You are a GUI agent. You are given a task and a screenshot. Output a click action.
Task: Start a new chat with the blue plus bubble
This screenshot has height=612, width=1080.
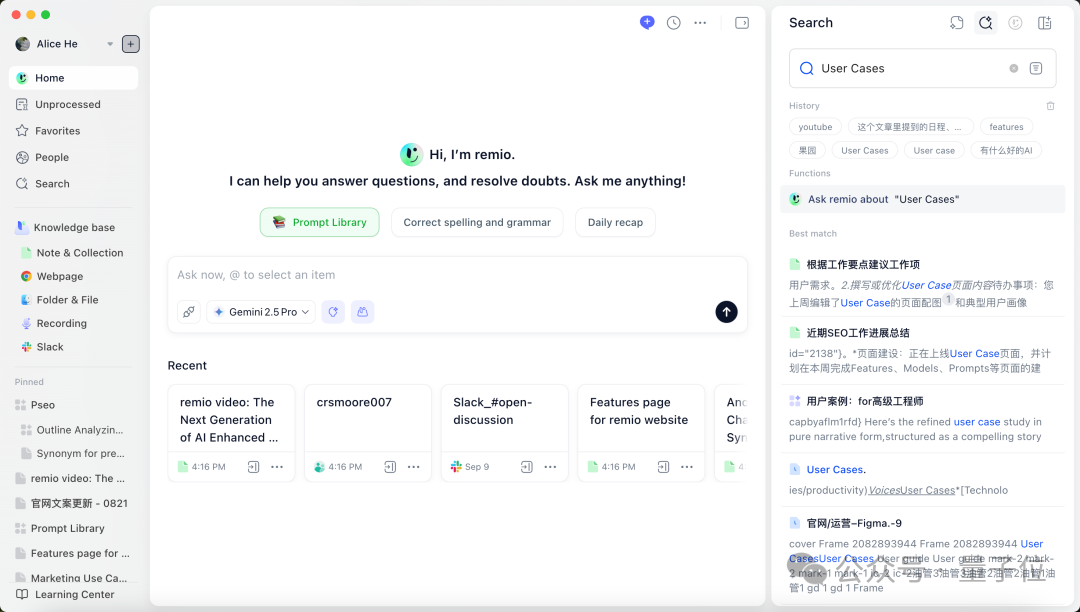tap(647, 22)
